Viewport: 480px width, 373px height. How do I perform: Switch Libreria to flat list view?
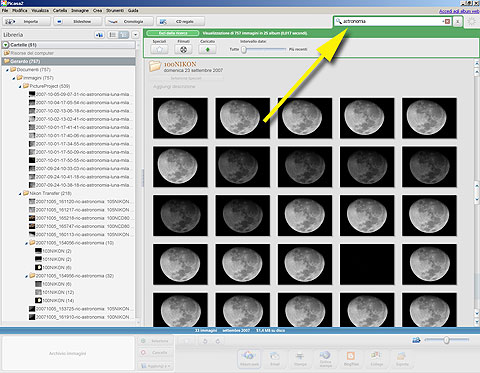tap(113, 35)
